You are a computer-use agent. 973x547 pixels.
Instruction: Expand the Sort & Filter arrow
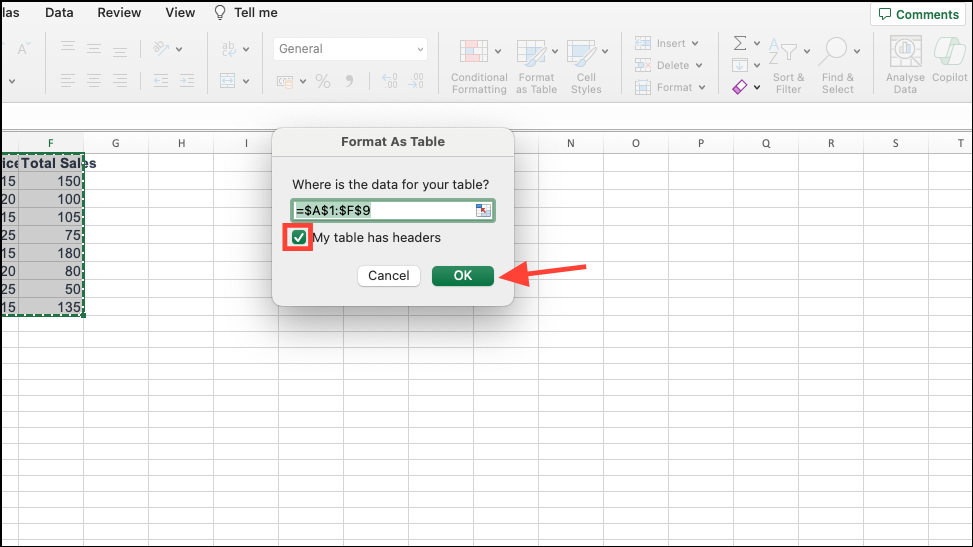pyautogui.click(x=807, y=52)
